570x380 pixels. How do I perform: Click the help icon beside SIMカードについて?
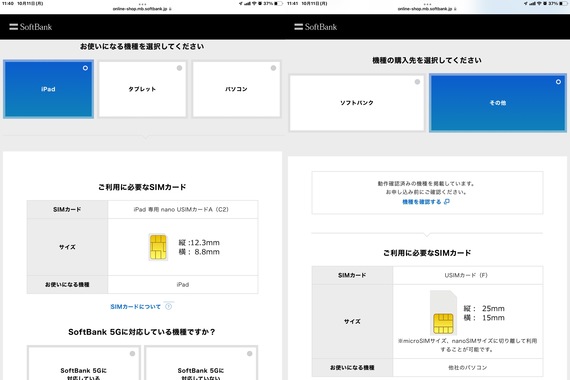point(168,307)
